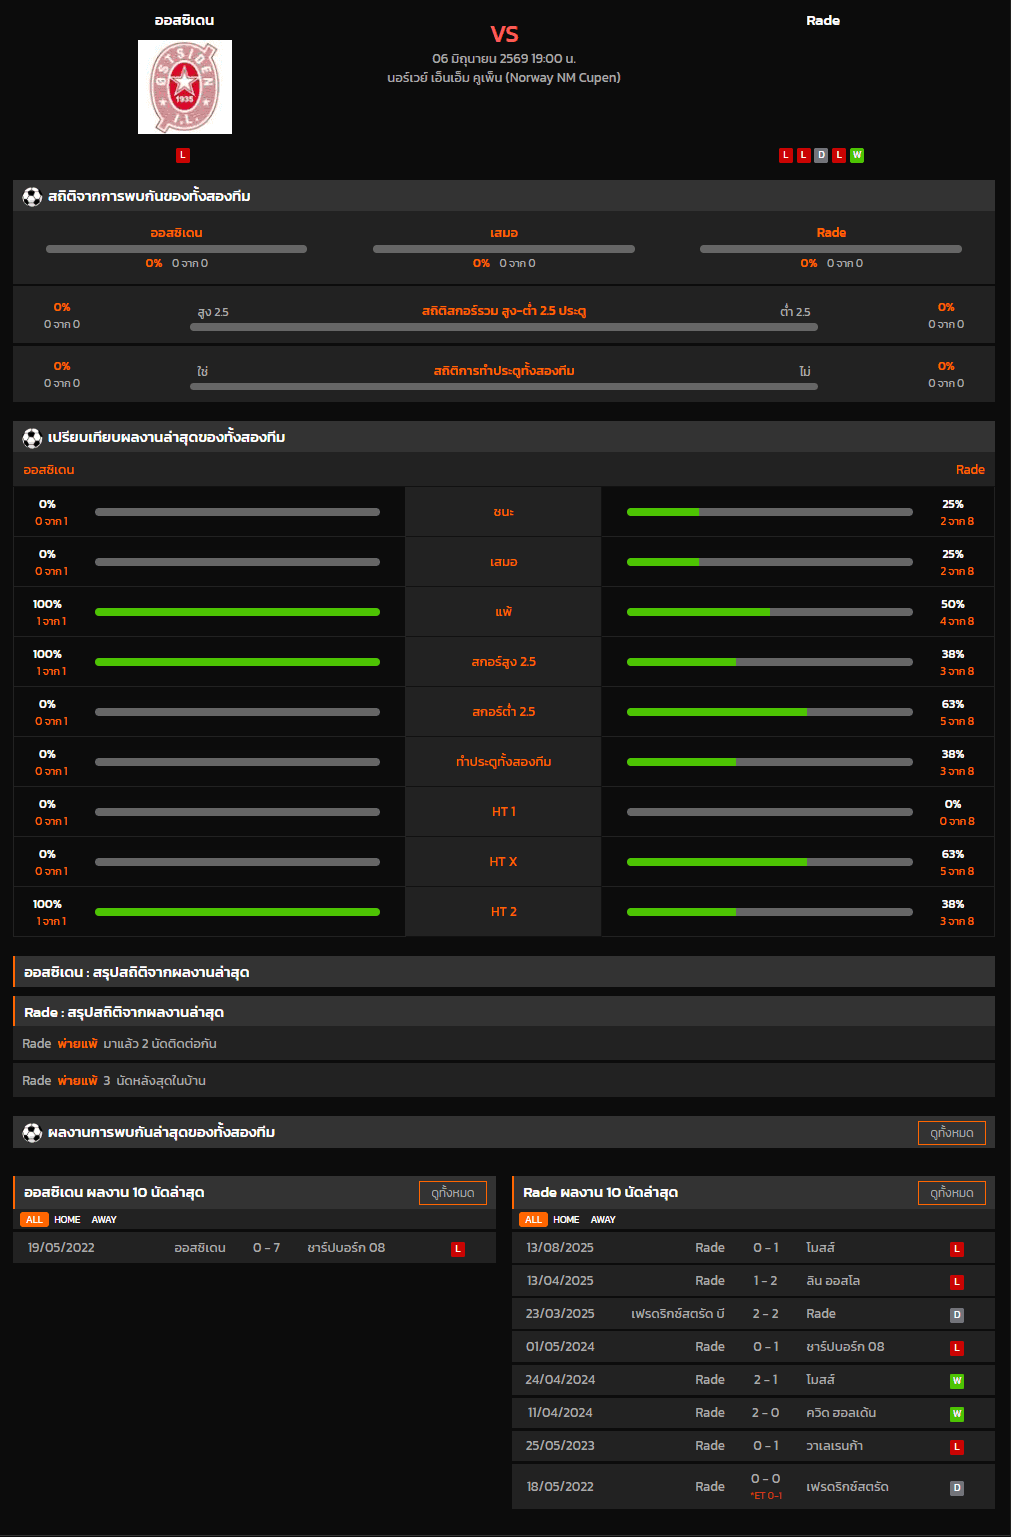1011x1537 pixels.
Task: Click Rade พ่ายแพ้ มาแล้ว 2 นัดติดต่อกัน row
Action: click(x=504, y=1044)
